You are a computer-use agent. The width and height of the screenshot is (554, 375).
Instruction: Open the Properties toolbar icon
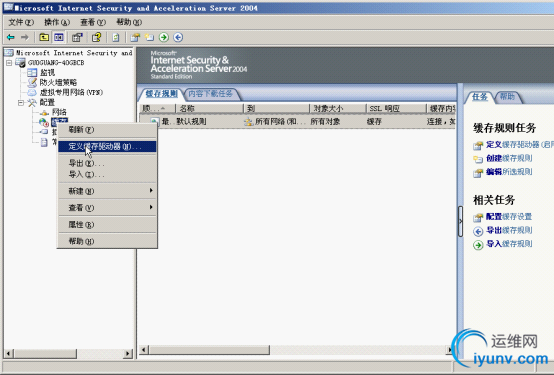(77, 37)
